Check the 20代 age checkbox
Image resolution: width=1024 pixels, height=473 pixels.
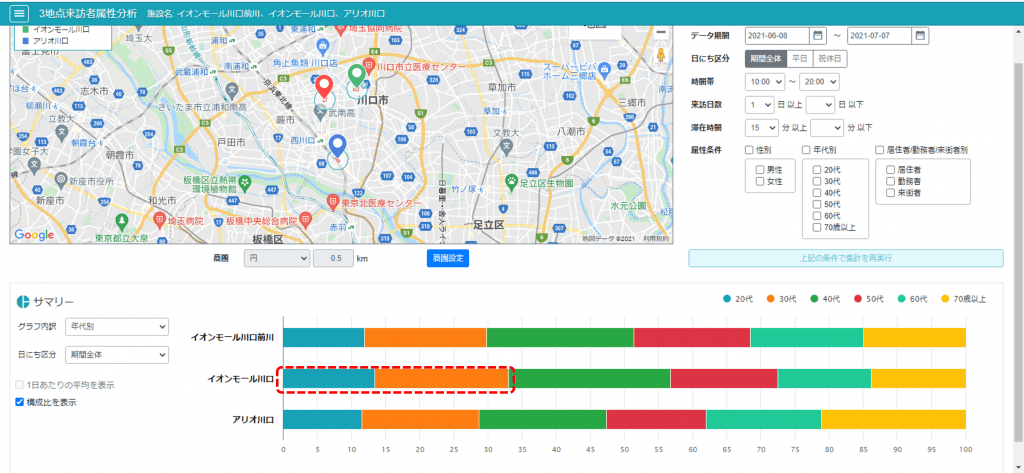[818, 170]
